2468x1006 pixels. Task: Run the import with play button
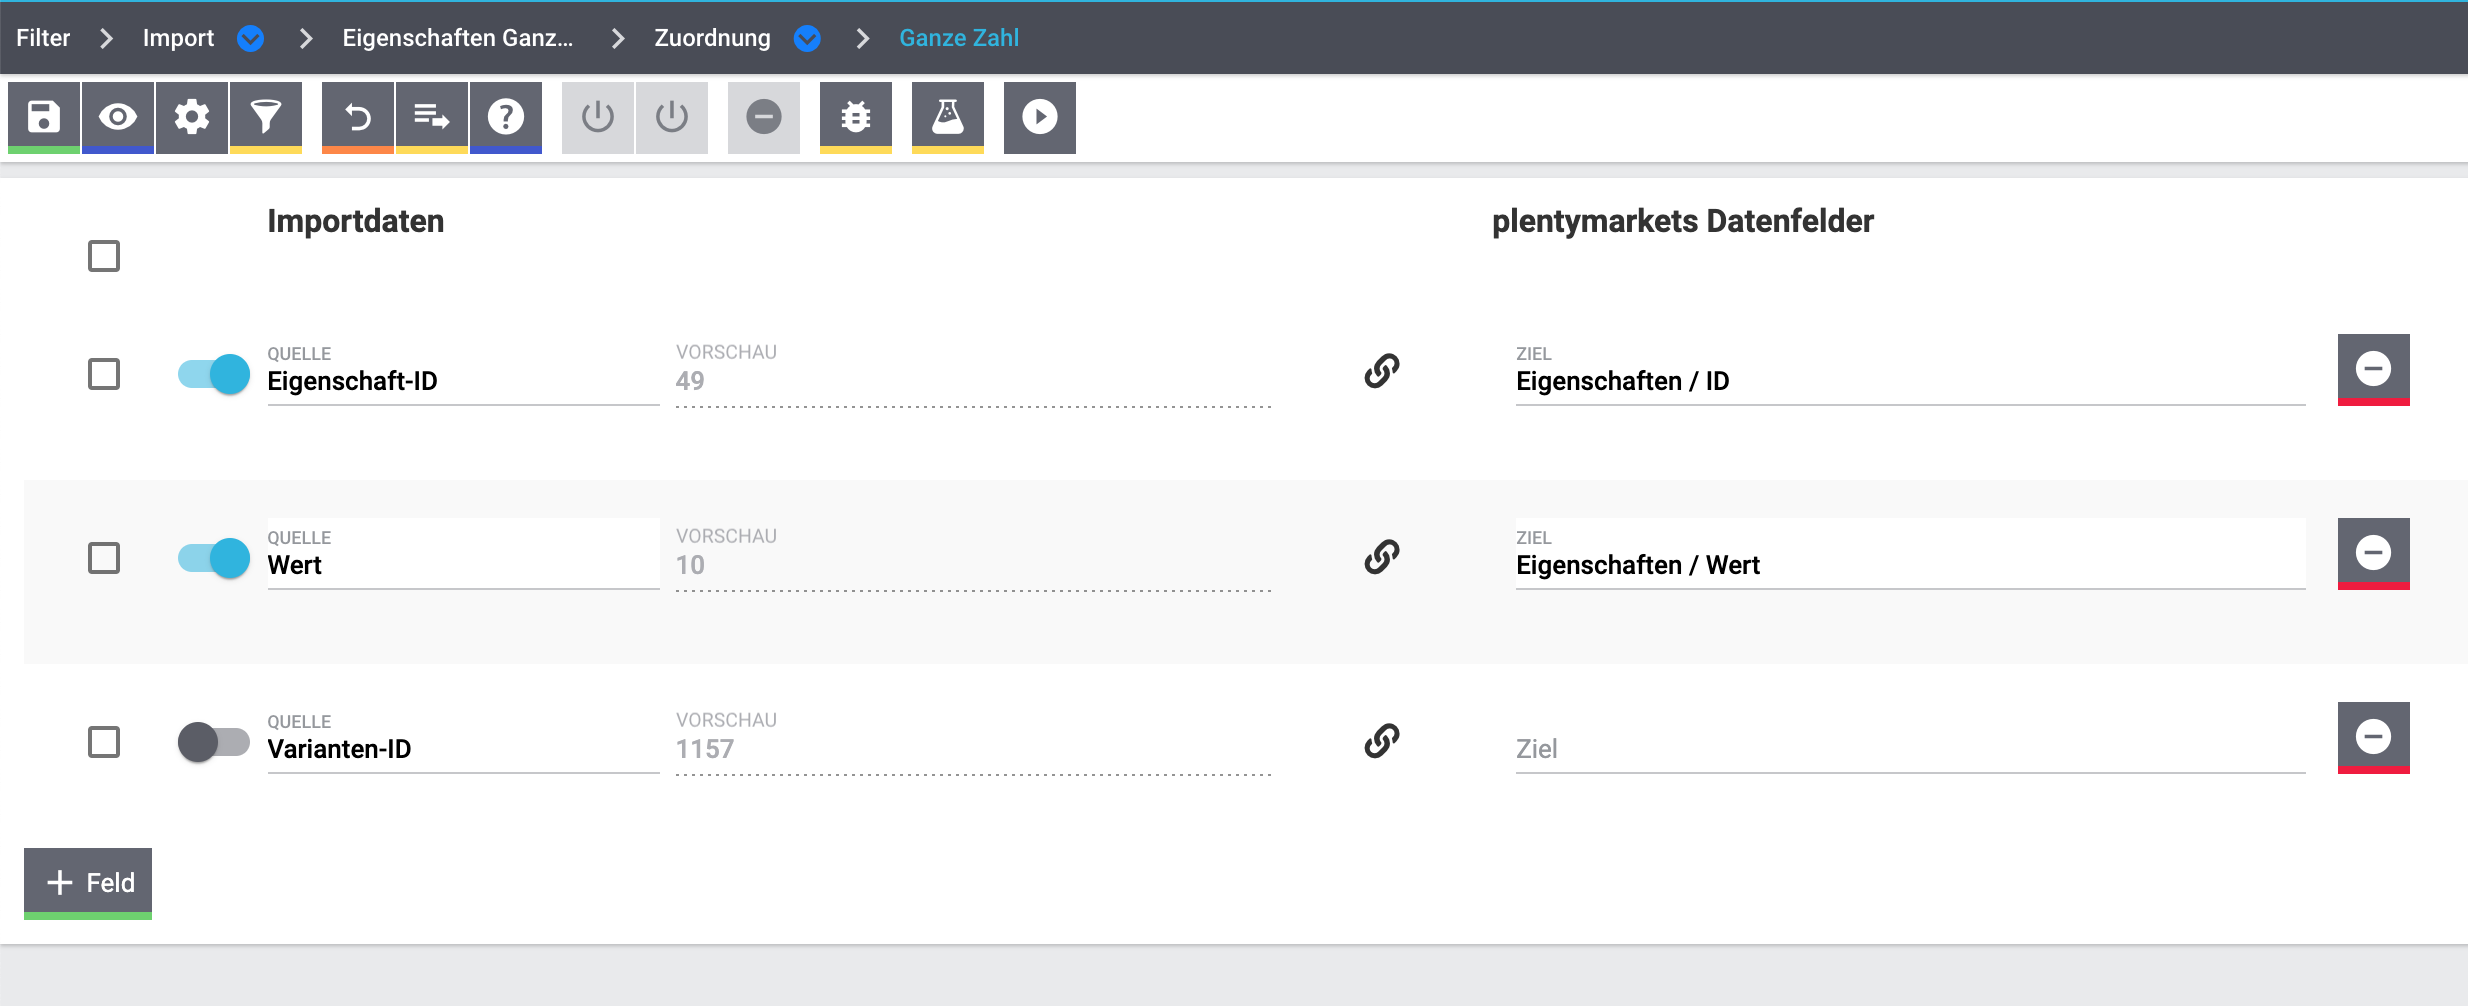[1040, 117]
